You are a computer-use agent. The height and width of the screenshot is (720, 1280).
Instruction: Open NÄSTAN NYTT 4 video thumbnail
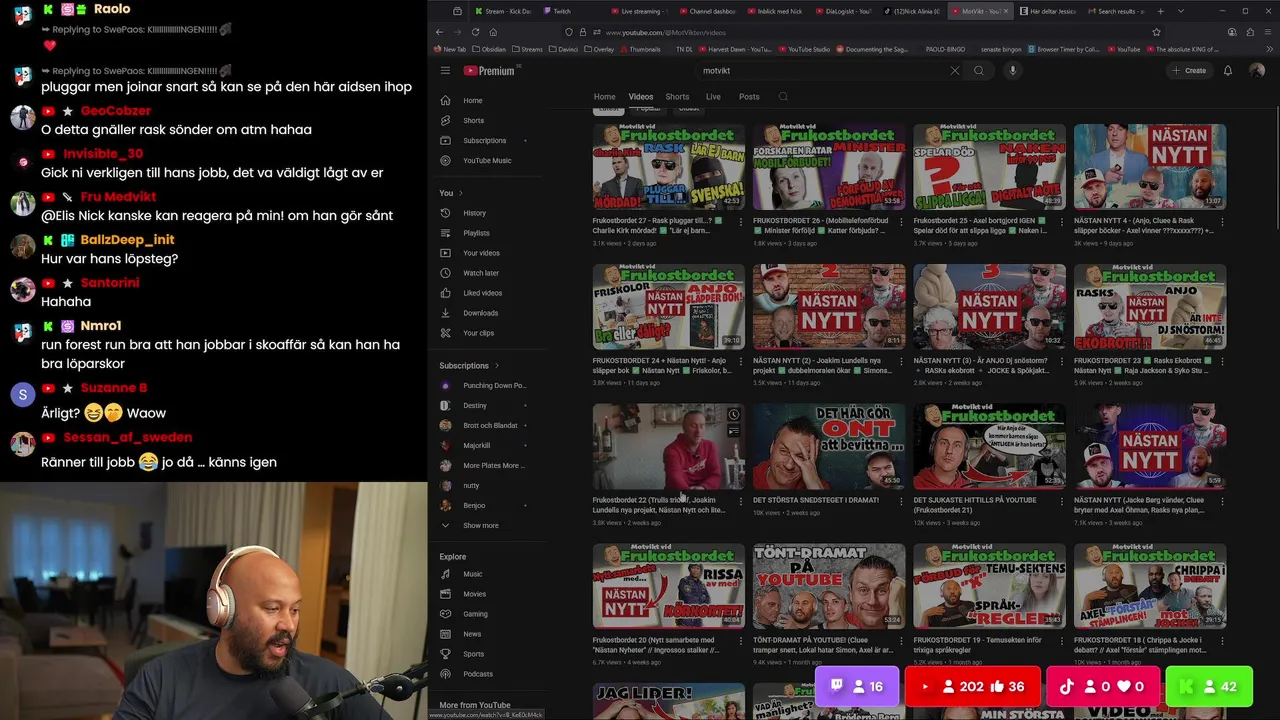click(x=1150, y=166)
